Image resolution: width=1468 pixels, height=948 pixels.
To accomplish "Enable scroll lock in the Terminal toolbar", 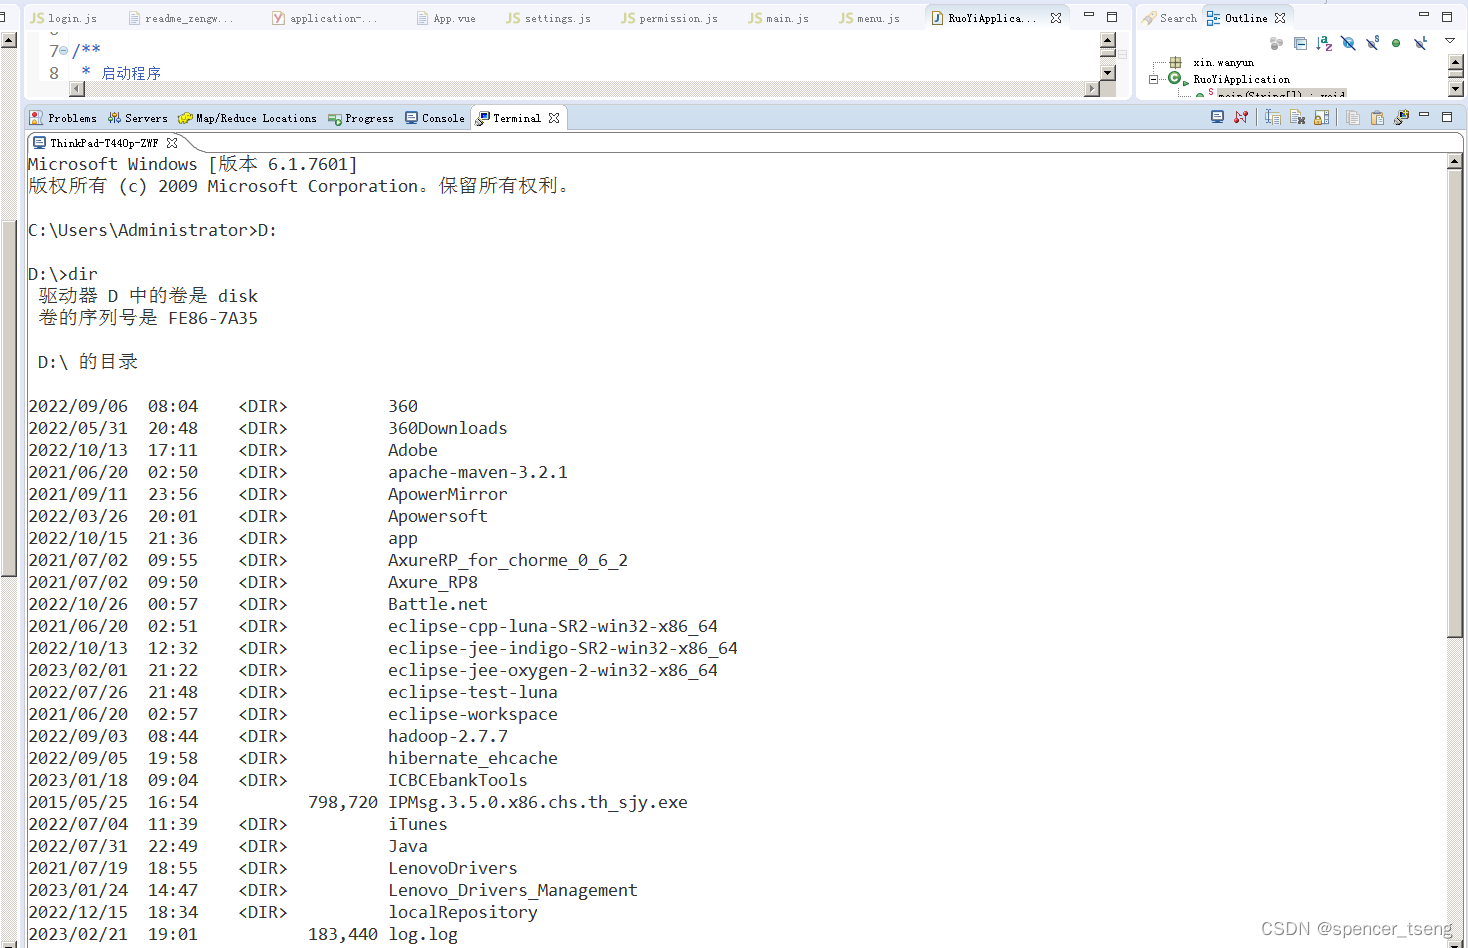I will click(1322, 116).
